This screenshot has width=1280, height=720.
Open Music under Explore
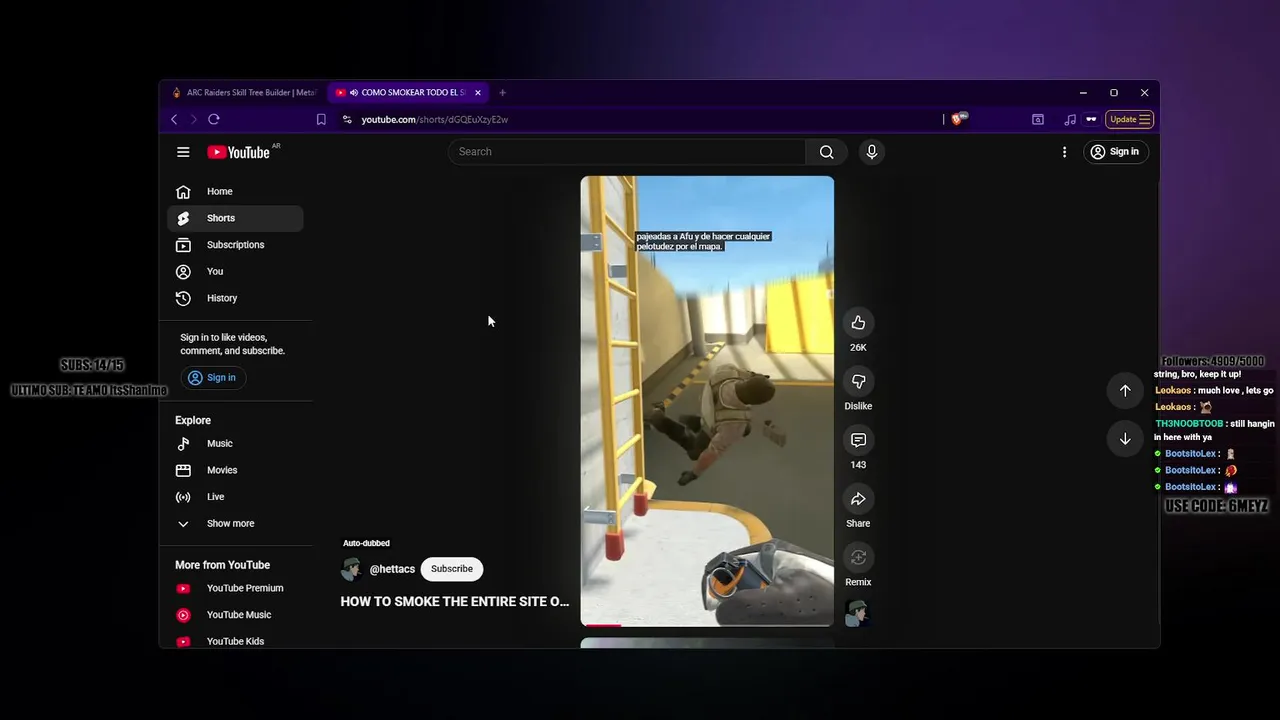click(x=235, y=444)
